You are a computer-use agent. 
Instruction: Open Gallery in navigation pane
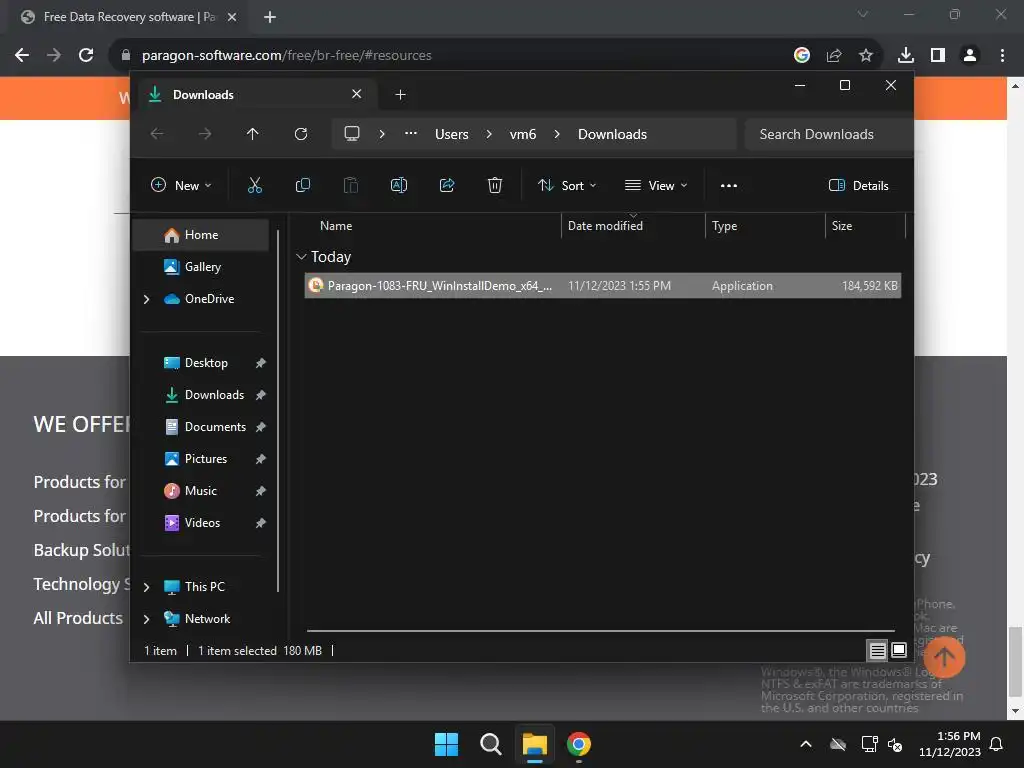point(200,266)
